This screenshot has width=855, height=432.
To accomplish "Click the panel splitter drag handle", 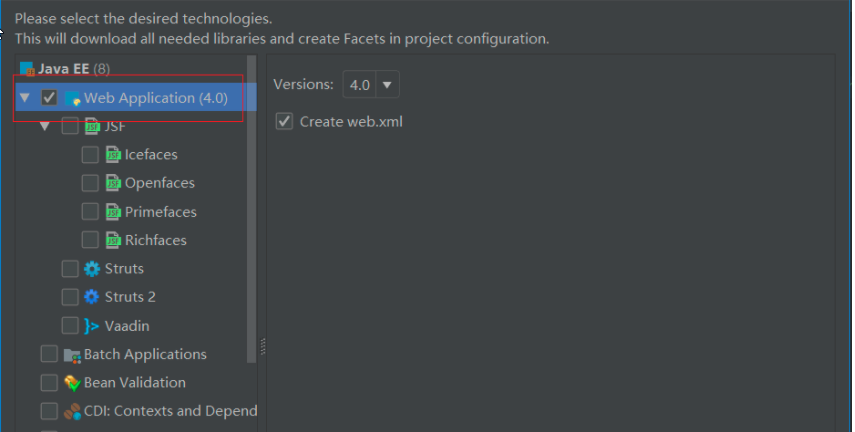I will (263, 345).
